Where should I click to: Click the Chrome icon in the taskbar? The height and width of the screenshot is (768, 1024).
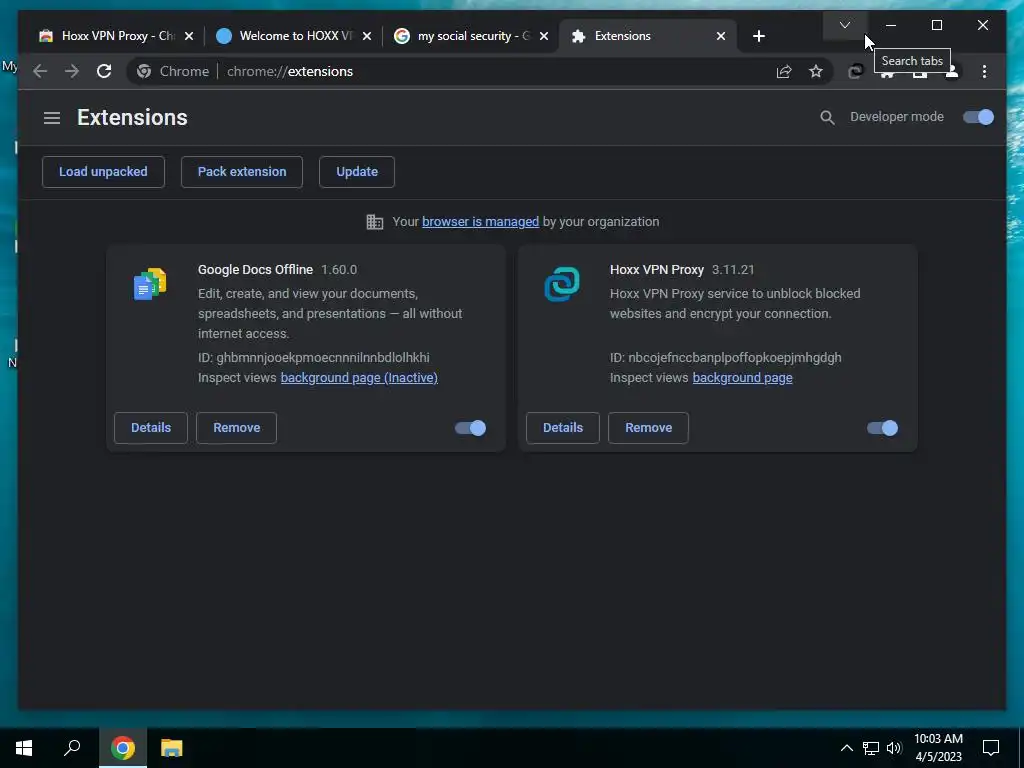pyautogui.click(x=123, y=748)
